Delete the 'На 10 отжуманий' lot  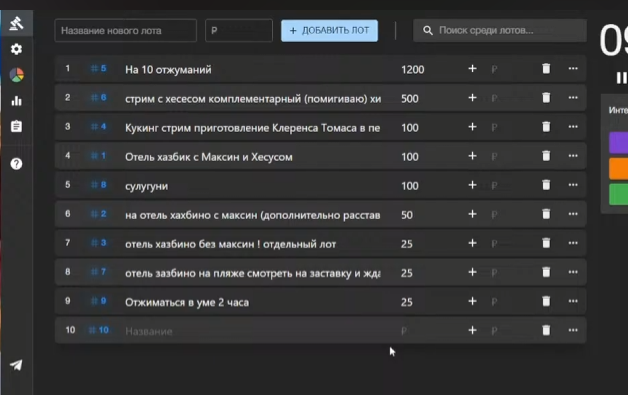click(x=546, y=69)
